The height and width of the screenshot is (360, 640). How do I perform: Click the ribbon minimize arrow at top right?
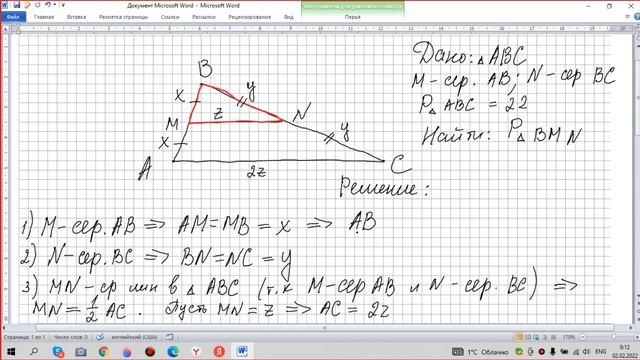[x=628, y=17]
